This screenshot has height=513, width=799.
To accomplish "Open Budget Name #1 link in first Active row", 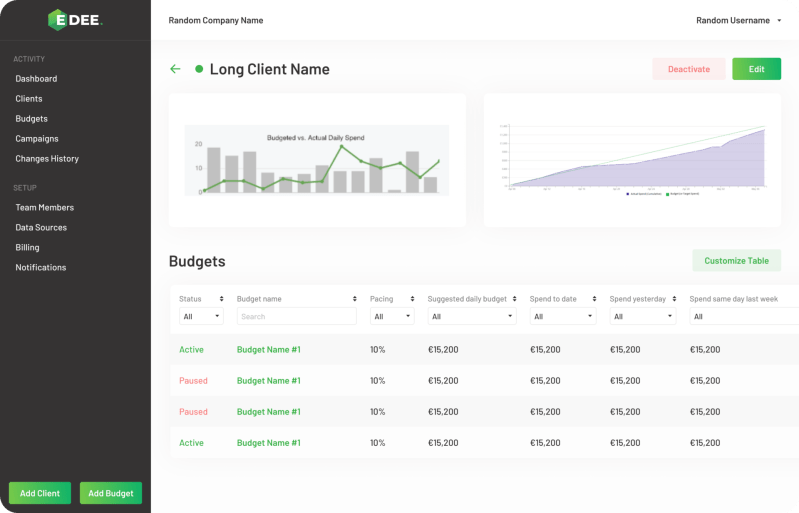I will click(269, 349).
